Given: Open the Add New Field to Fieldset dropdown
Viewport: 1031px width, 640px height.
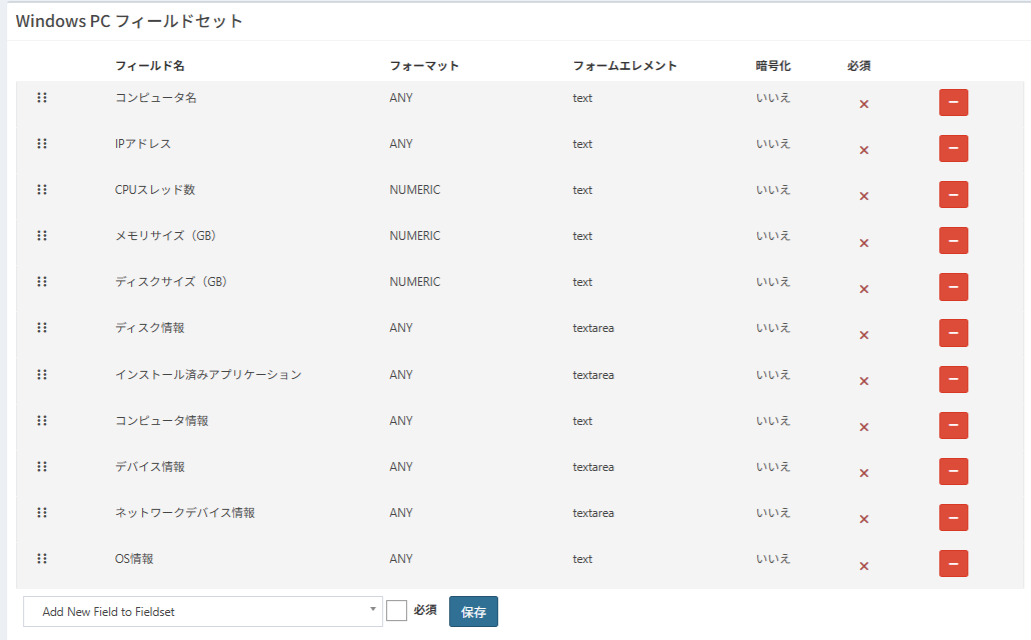Looking at the screenshot, I should [x=203, y=612].
